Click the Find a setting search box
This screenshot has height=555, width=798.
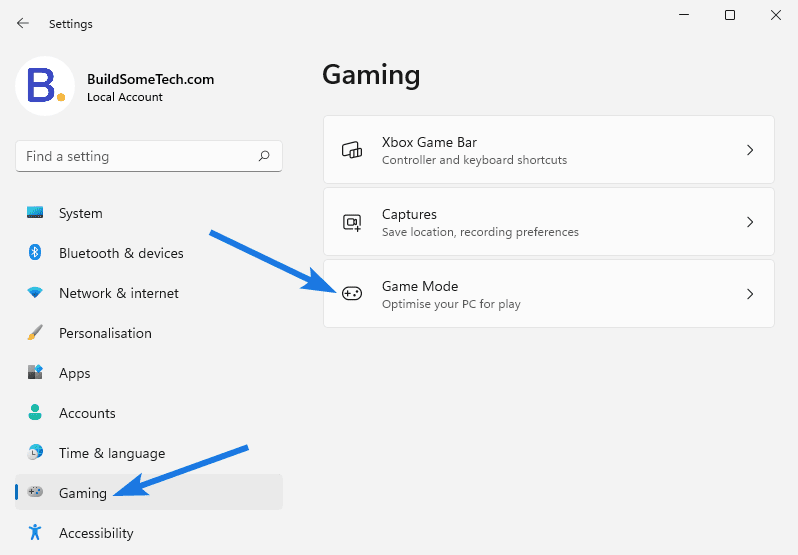coord(149,156)
